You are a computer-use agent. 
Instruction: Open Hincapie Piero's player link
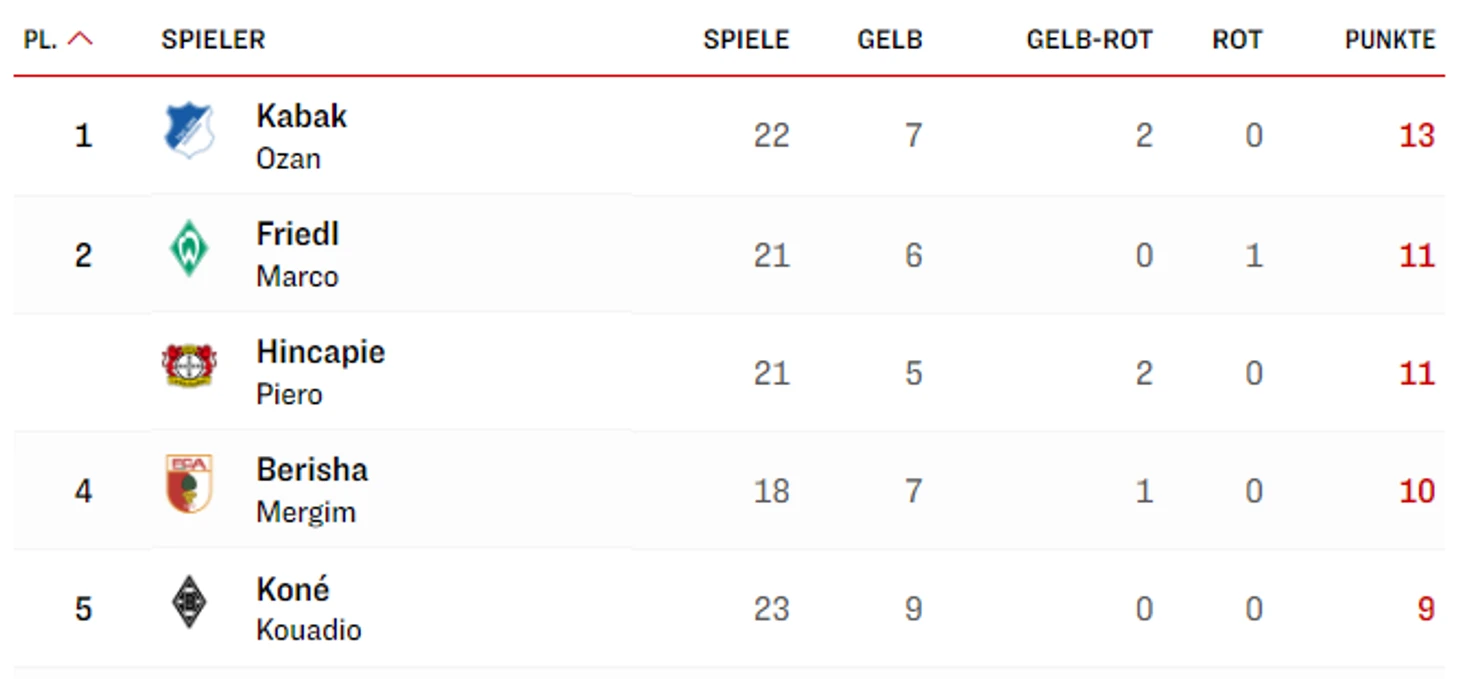pyautogui.click(x=320, y=372)
